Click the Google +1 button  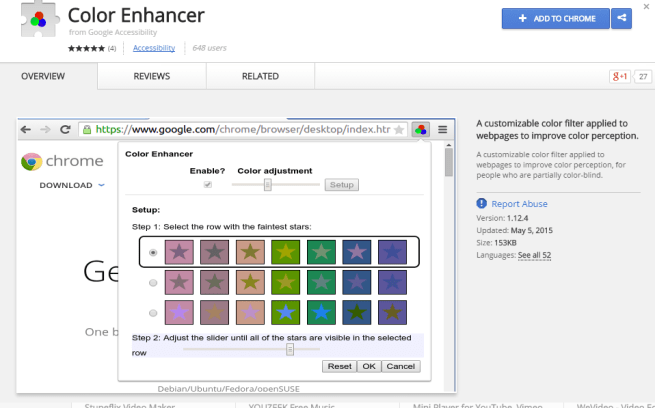tap(618, 76)
